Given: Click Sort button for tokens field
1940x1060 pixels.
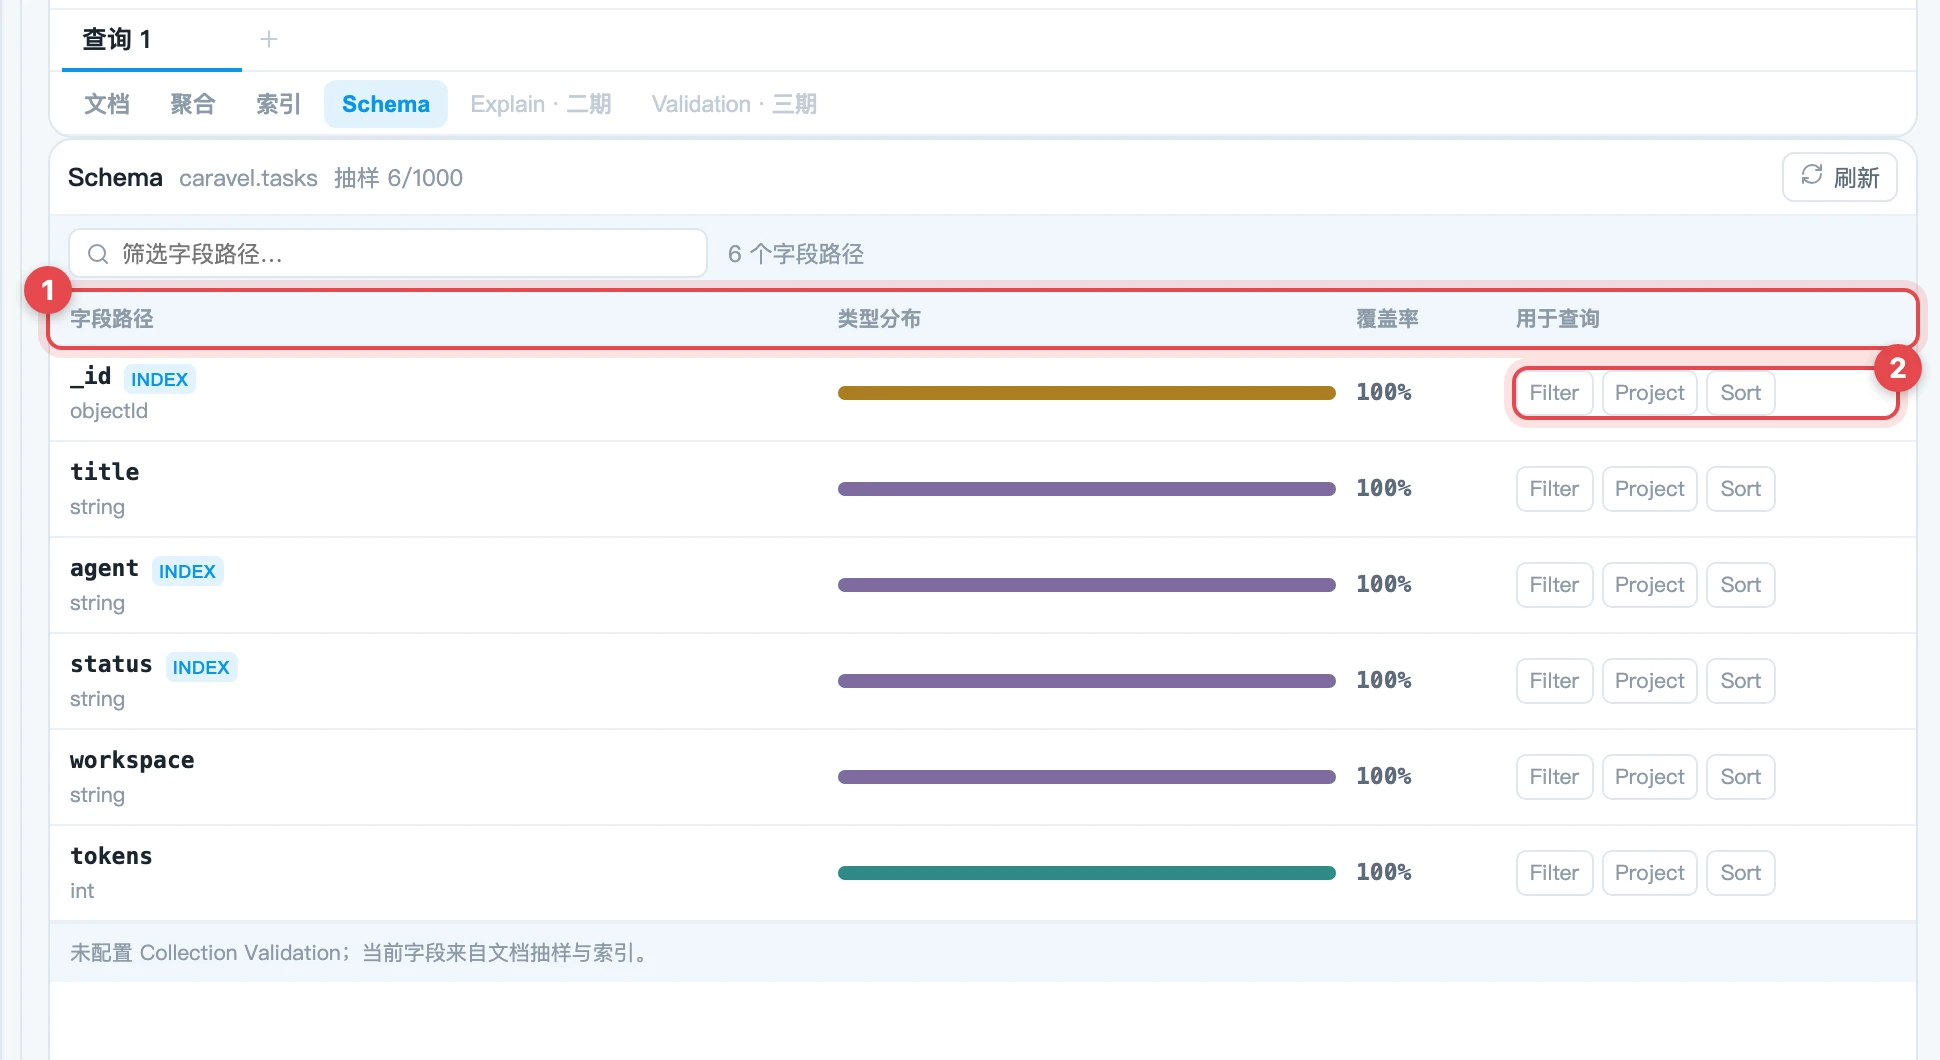Looking at the screenshot, I should pyautogui.click(x=1741, y=873).
